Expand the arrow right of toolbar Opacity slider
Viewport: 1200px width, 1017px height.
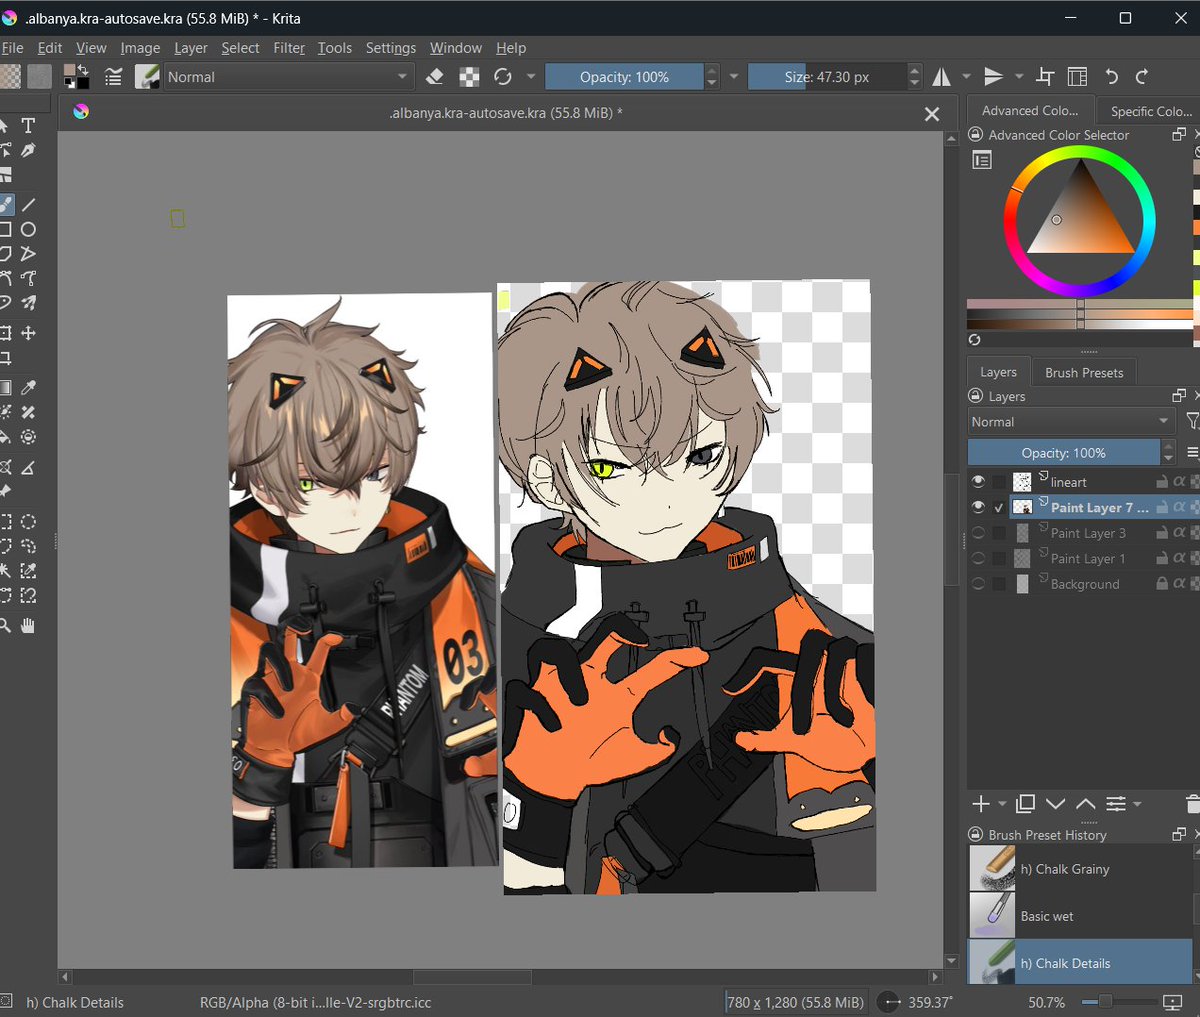733,77
